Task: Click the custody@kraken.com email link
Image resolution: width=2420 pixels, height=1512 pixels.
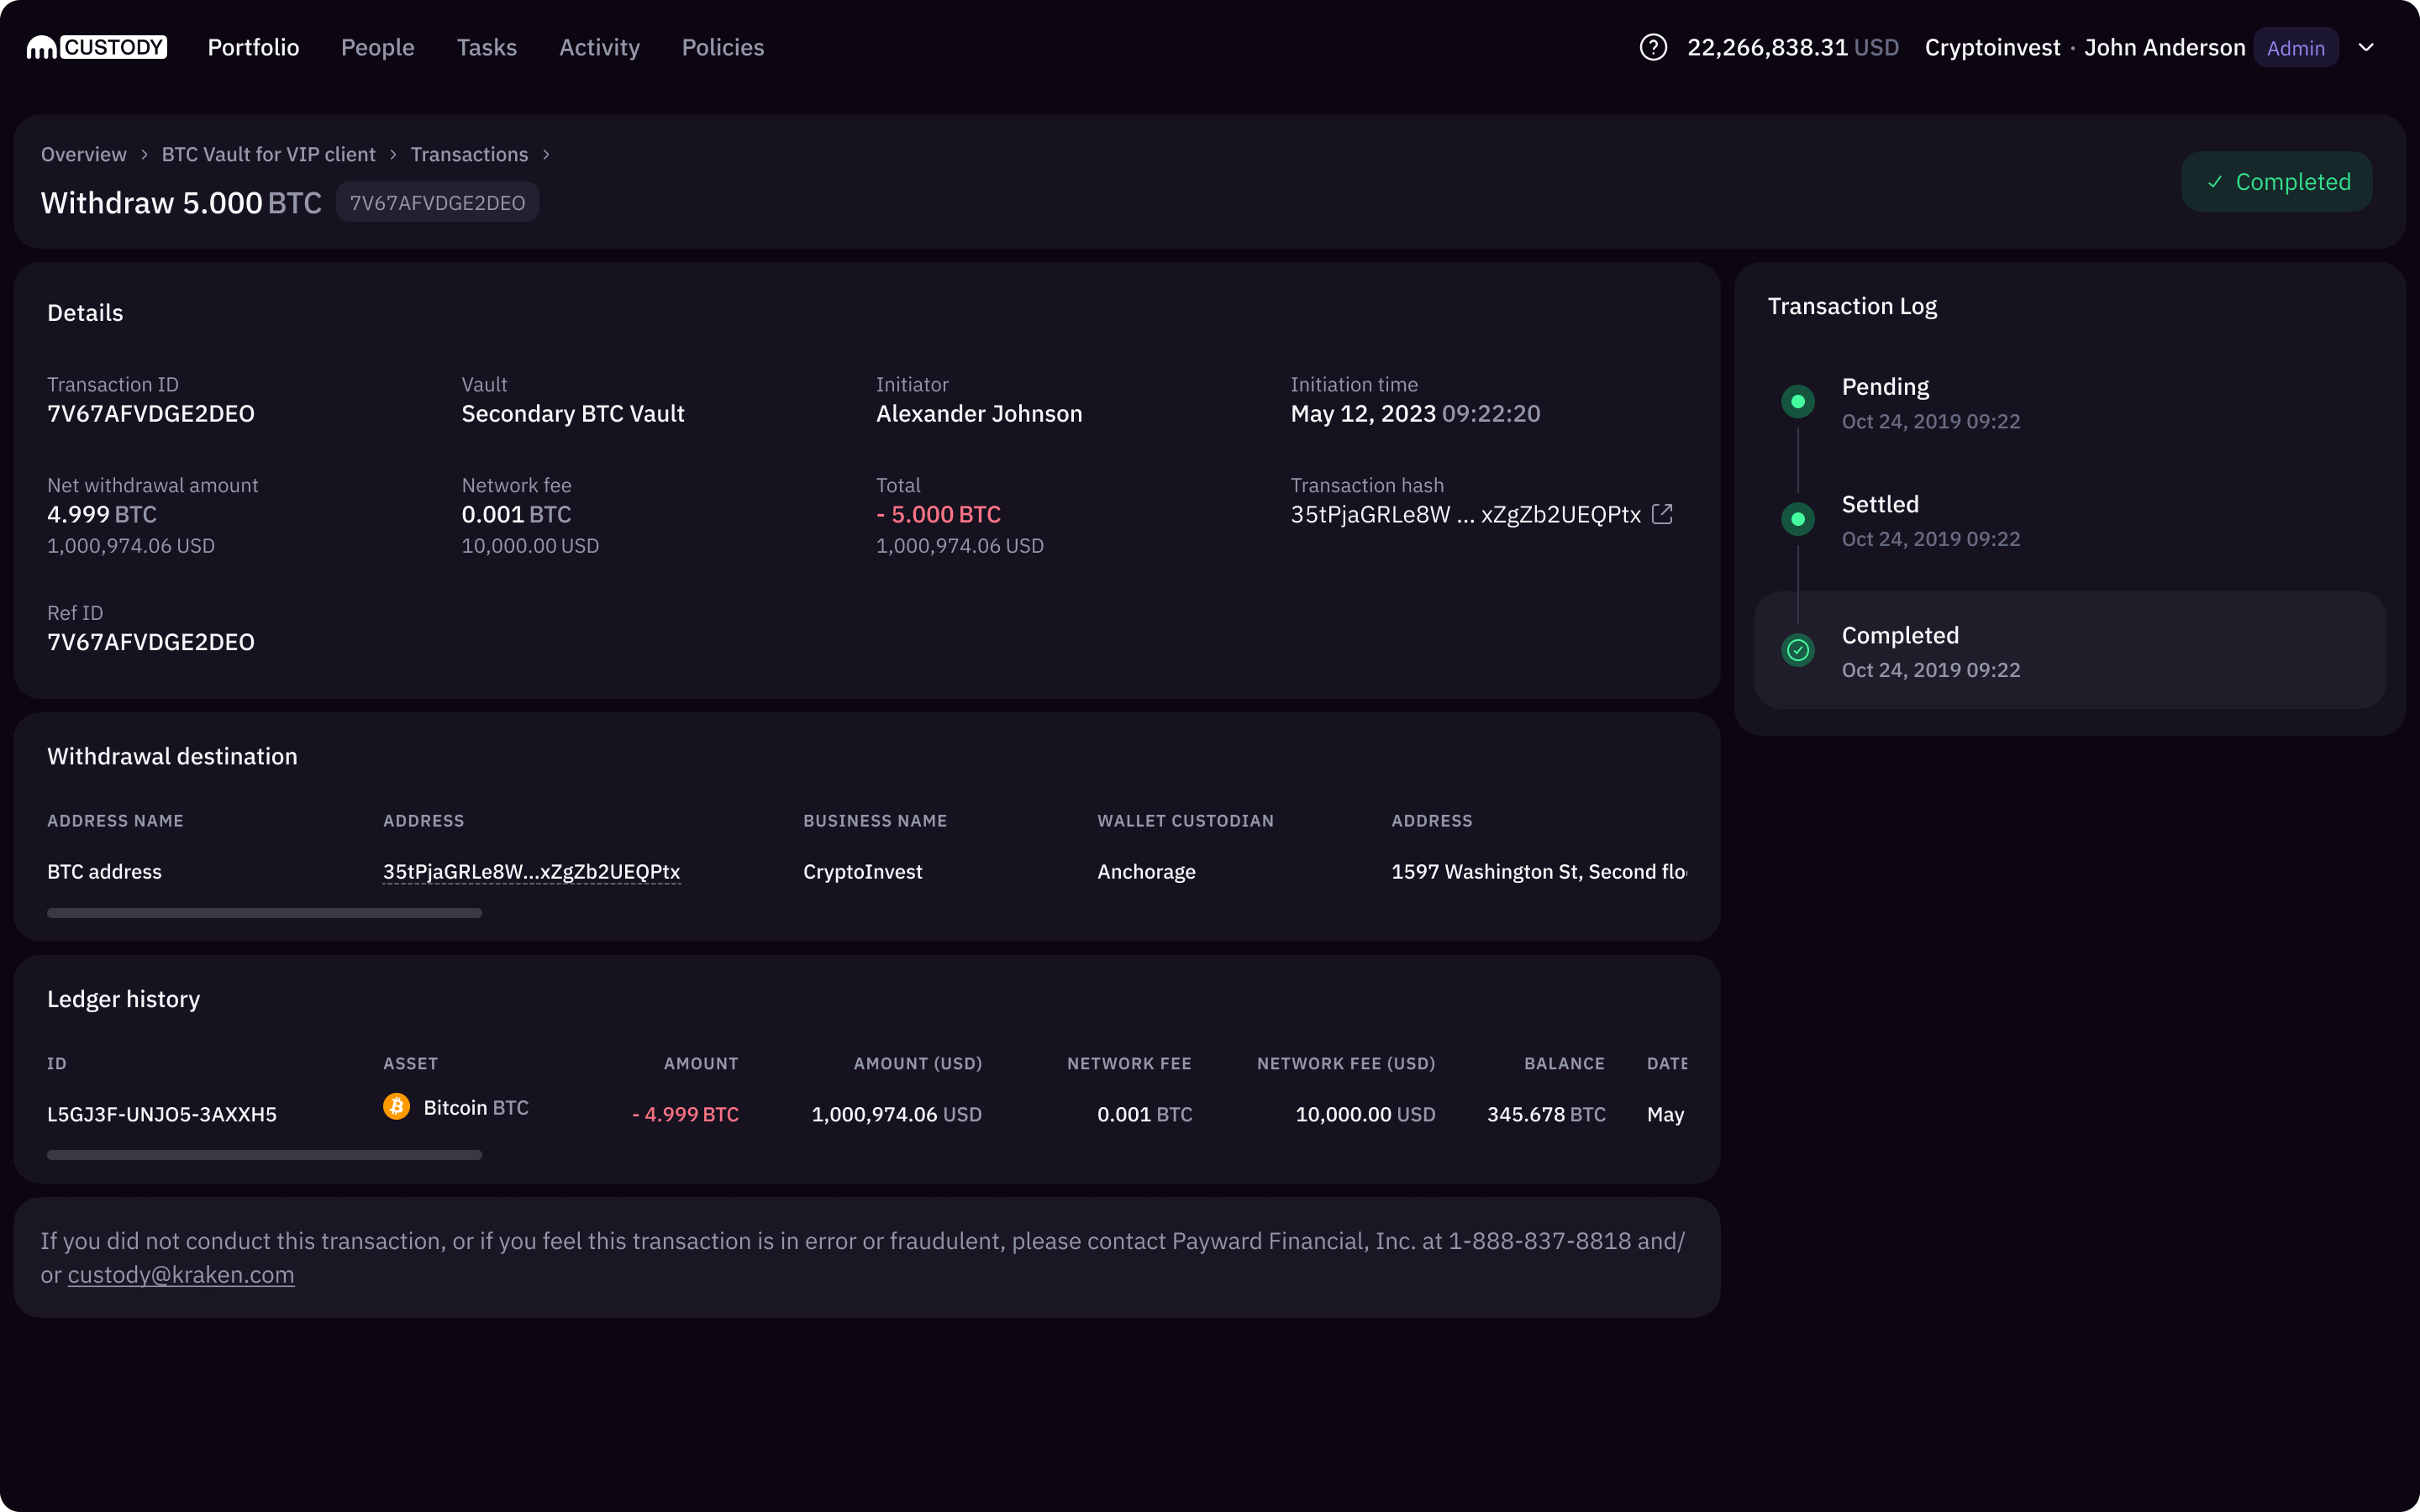Action: point(181,1275)
